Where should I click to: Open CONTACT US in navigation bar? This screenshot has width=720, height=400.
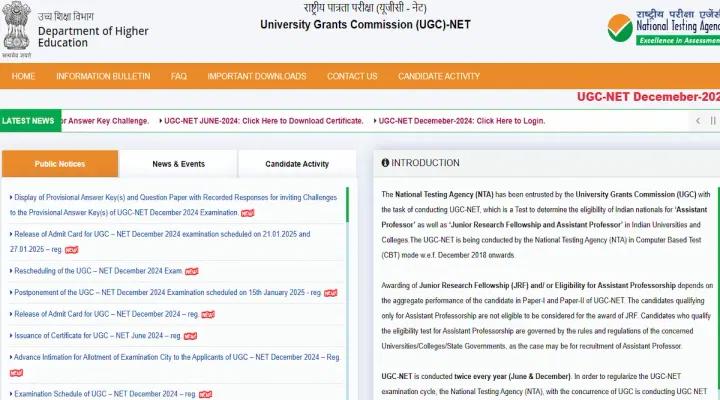[x=352, y=76]
